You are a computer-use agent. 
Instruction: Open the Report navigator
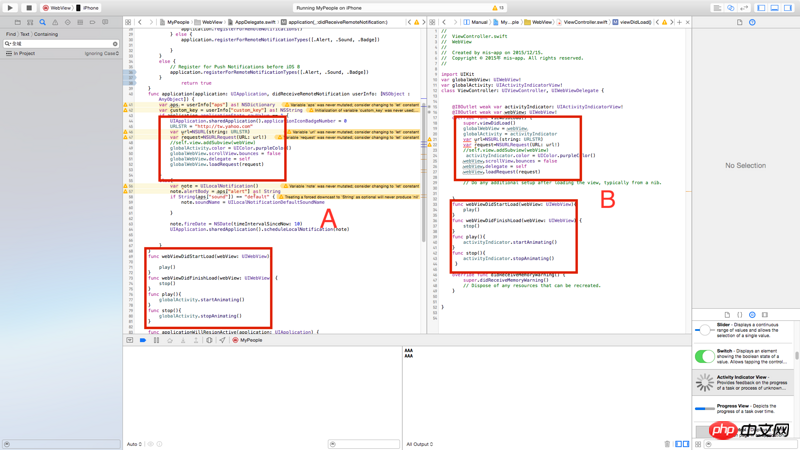click(x=105, y=22)
